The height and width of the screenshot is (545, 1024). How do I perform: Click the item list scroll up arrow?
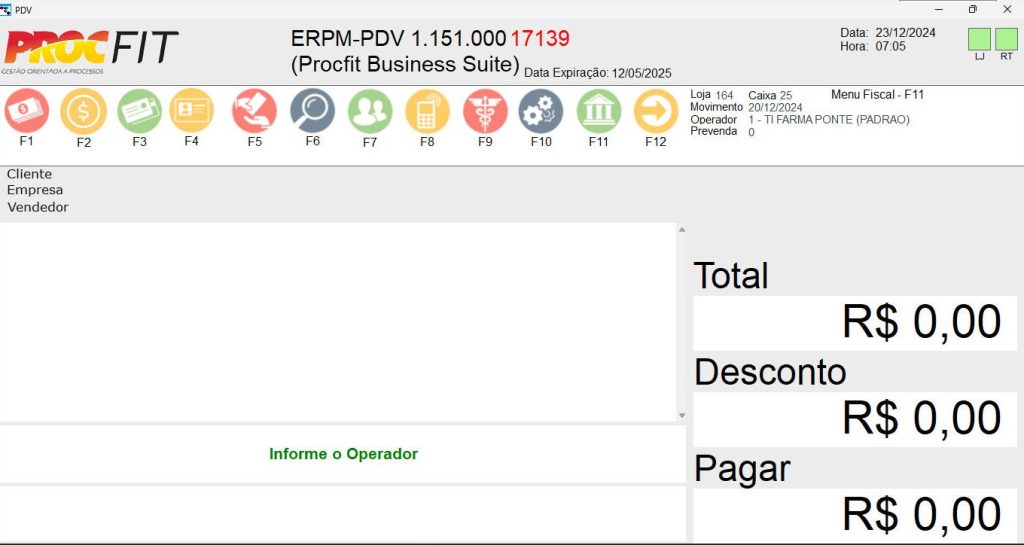[x=682, y=230]
